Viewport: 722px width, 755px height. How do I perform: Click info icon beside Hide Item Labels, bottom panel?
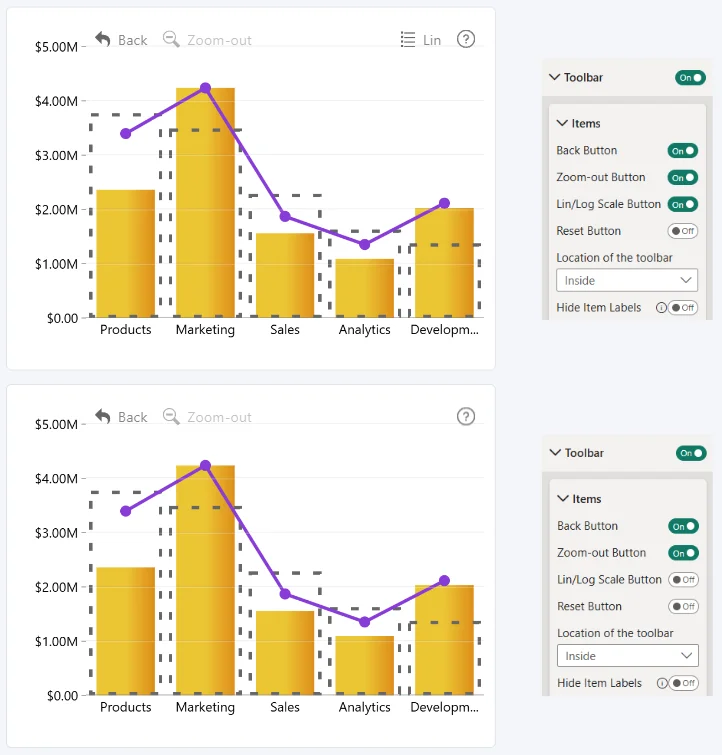pyautogui.click(x=662, y=683)
